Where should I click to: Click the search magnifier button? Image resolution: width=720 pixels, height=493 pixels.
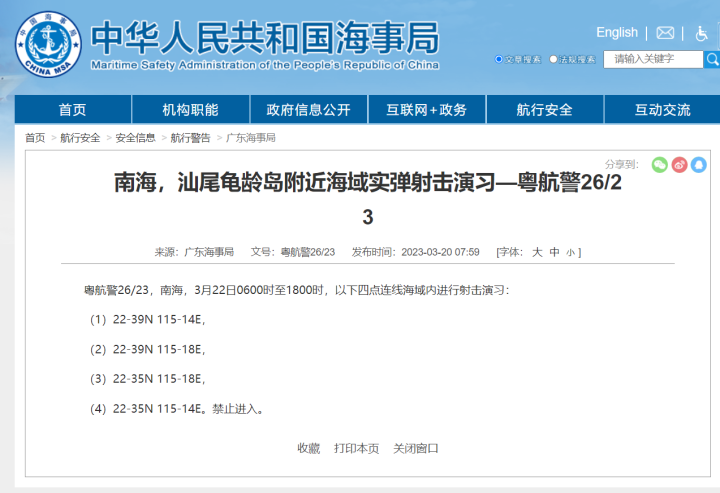pyautogui.click(x=712, y=59)
